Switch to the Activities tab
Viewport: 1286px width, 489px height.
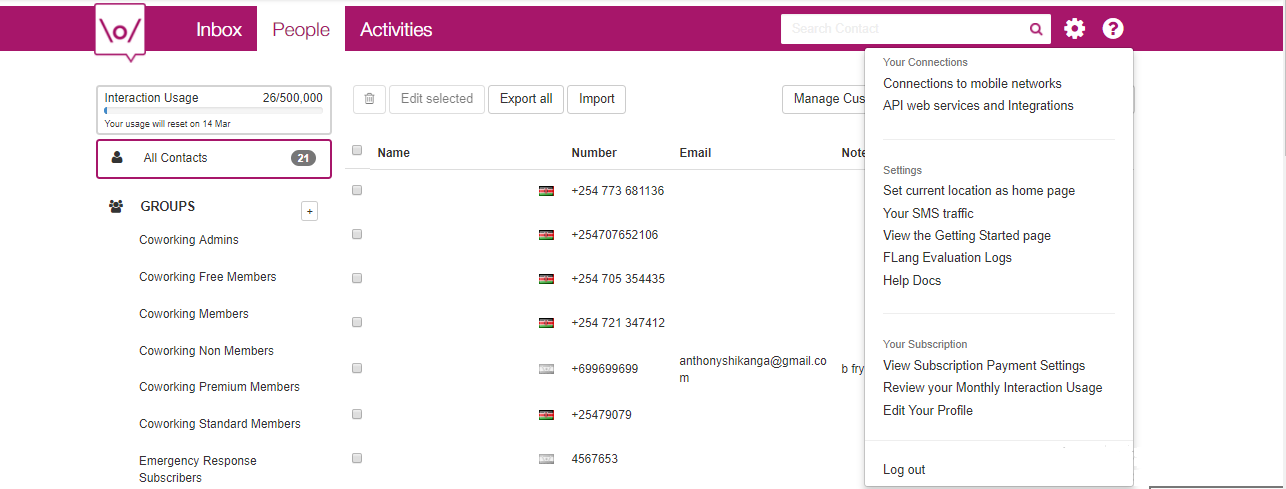pos(396,29)
